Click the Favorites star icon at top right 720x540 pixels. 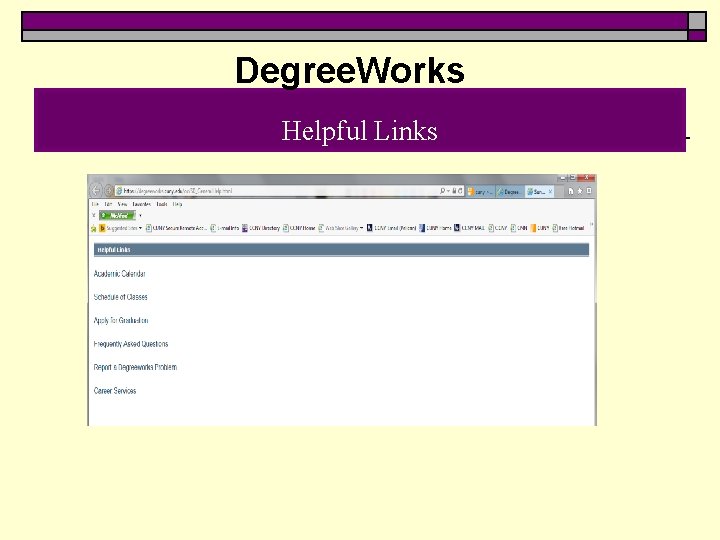(580, 191)
